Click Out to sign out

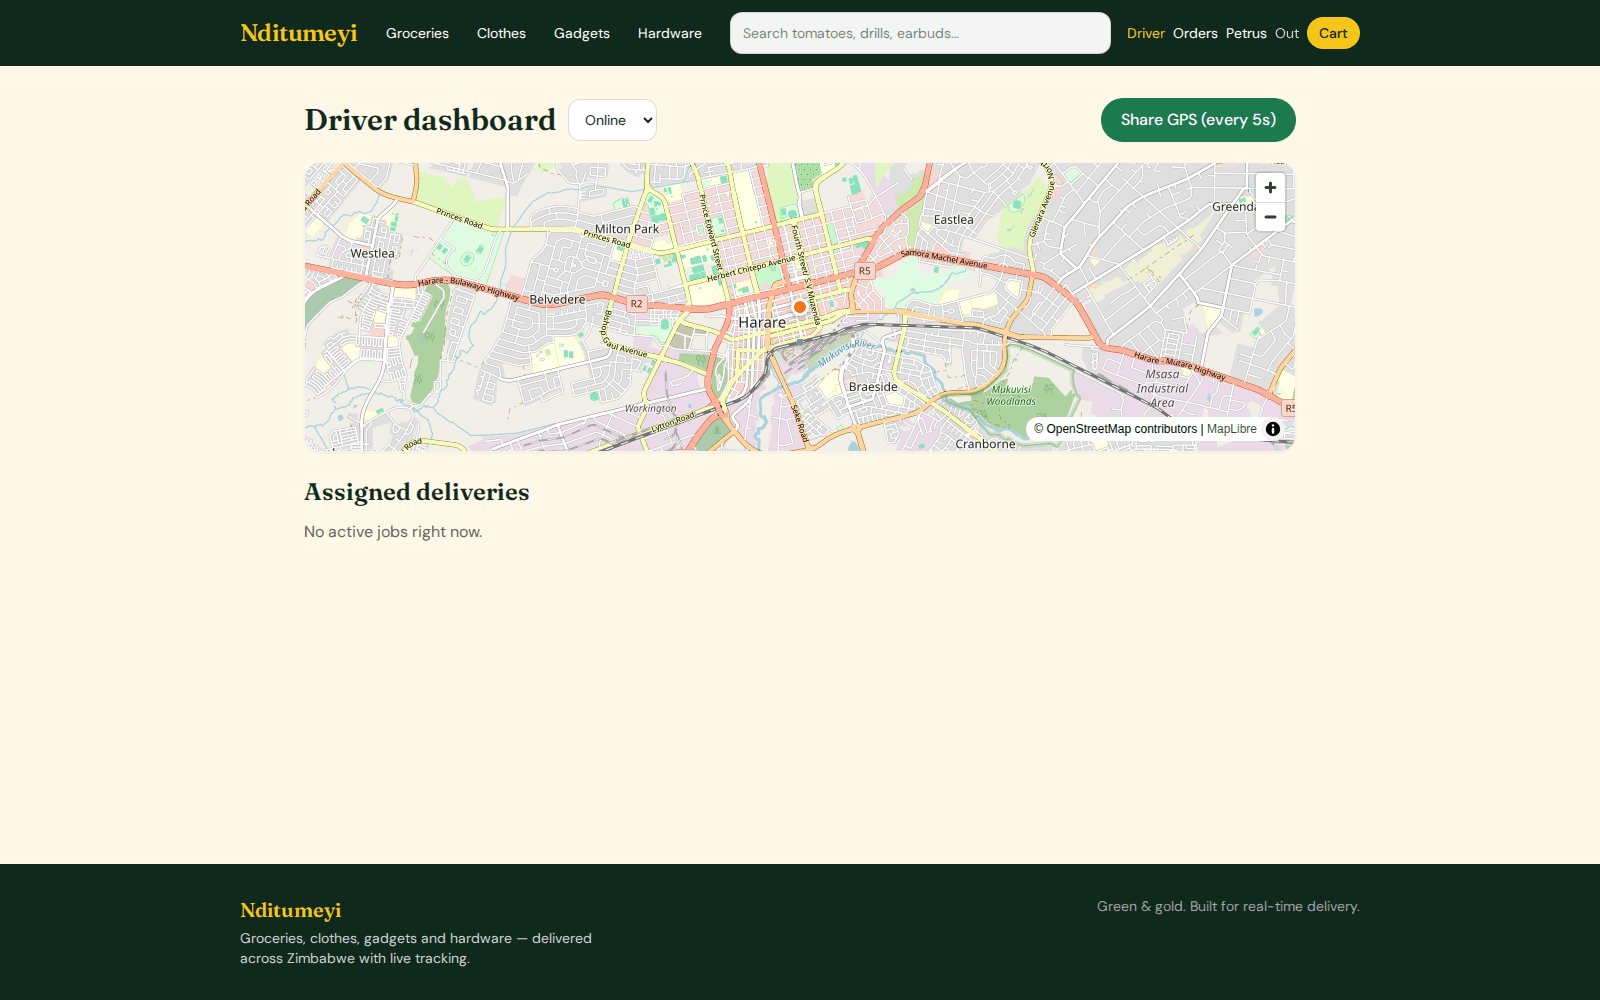[x=1287, y=33]
